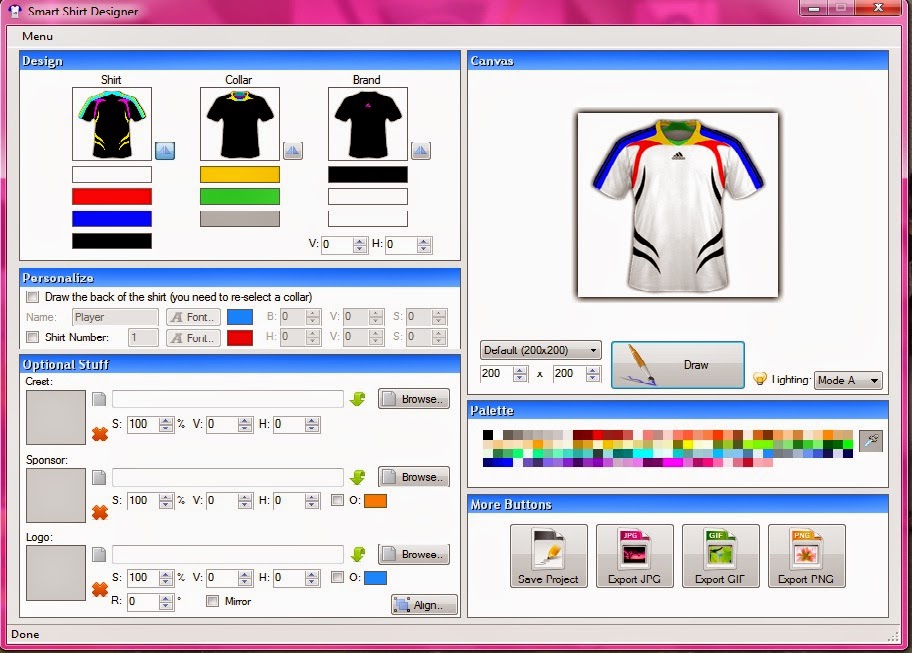Click Save Project button
The width and height of the screenshot is (912, 653).
[548, 556]
